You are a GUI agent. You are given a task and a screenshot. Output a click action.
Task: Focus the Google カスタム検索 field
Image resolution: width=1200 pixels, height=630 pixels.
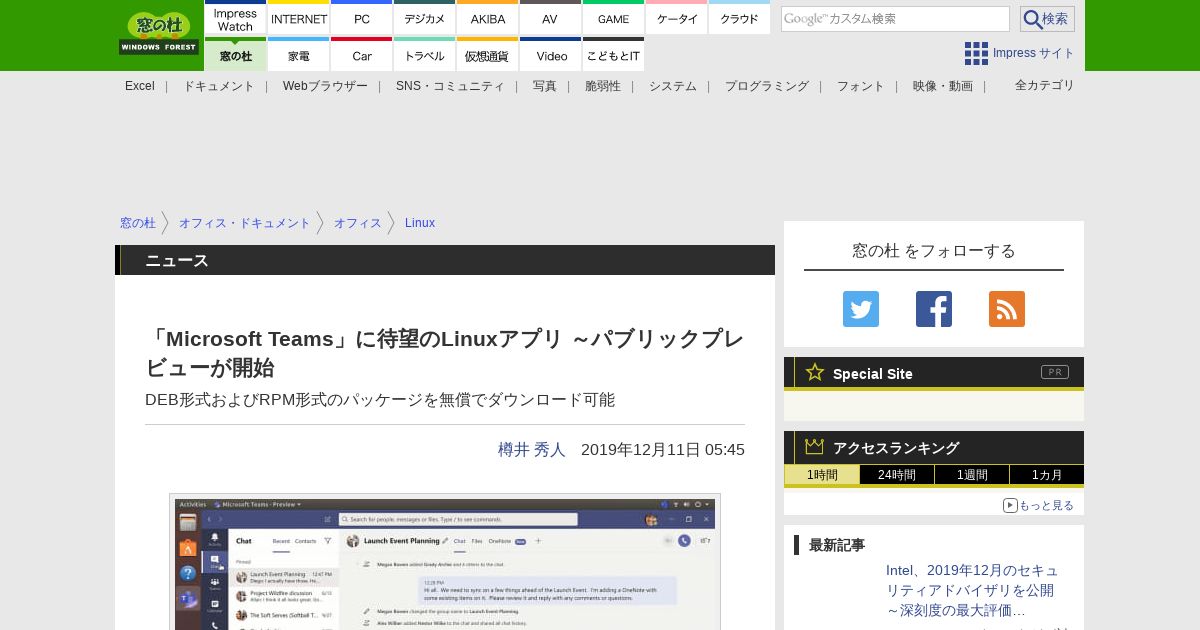click(x=895, y=19)
